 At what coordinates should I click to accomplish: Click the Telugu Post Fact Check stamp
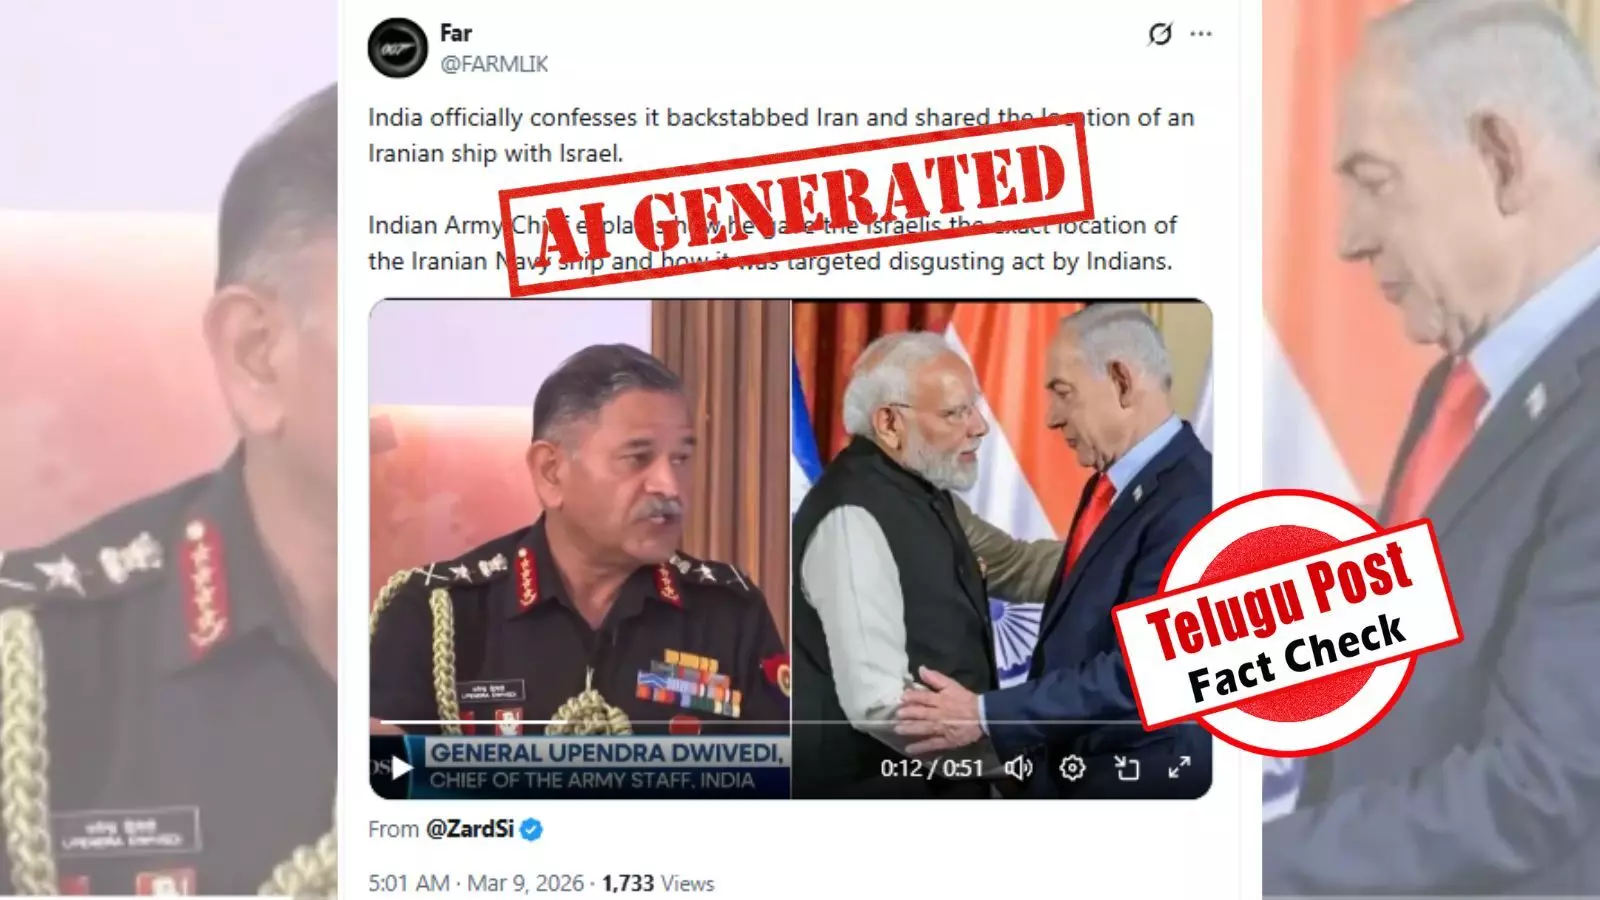tap(1287, 622)
